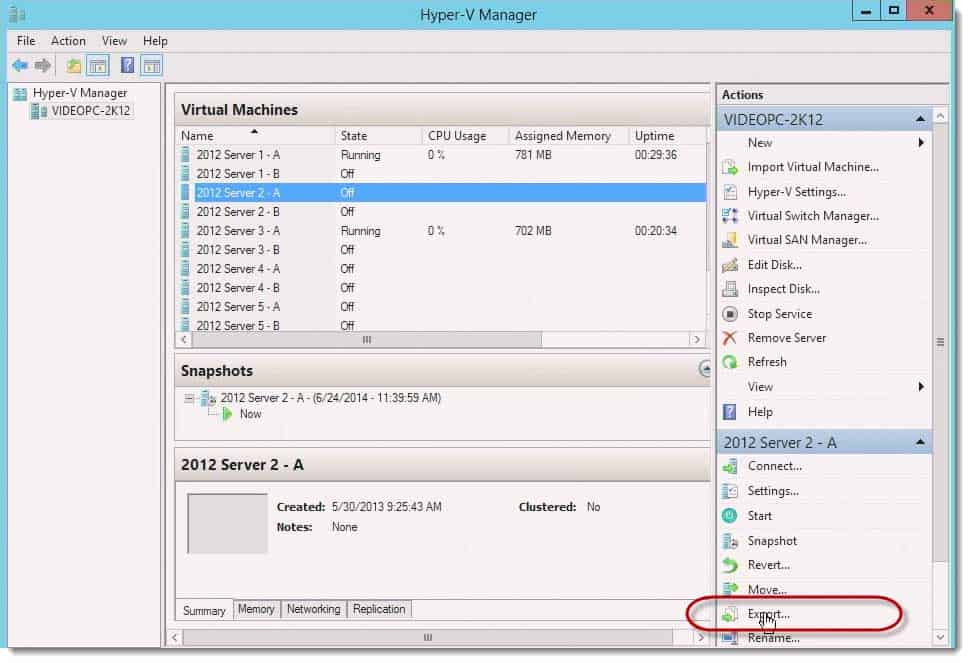Switch to the Memory tab
The height and width of the screenshot is (663, 970).
256,609
